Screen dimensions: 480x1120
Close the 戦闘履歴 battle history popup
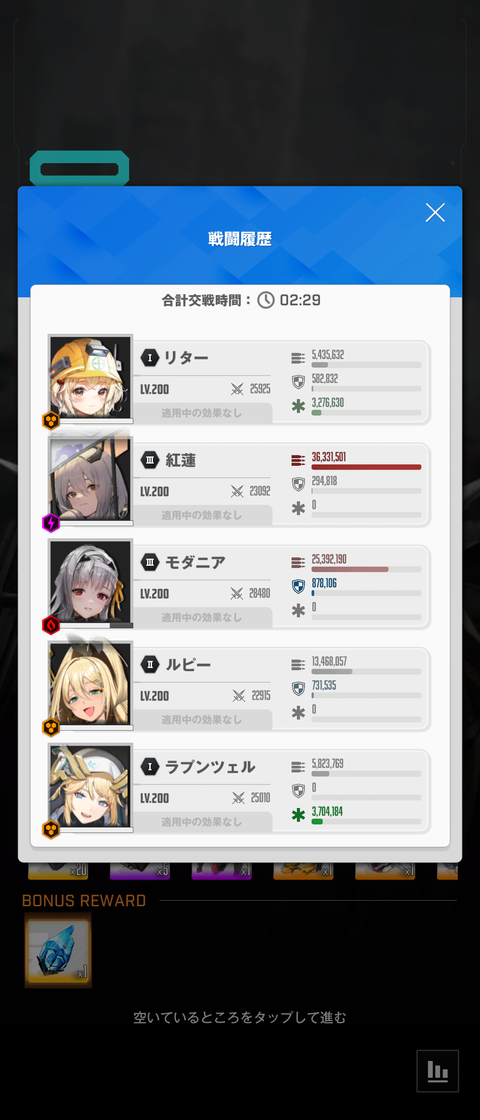[435, 212]
